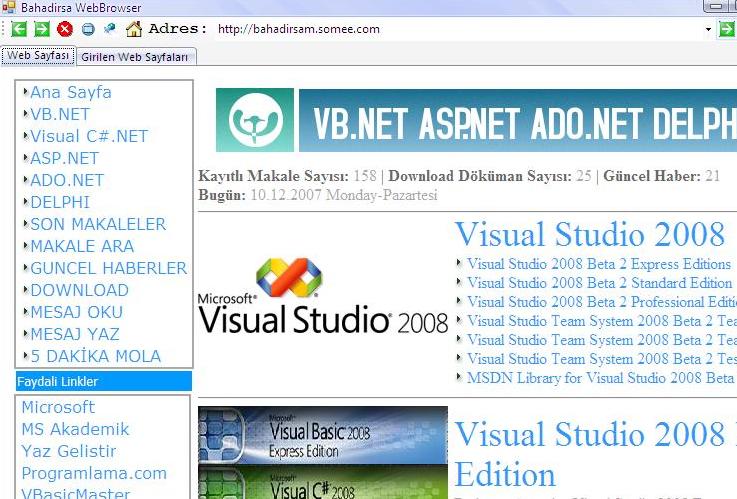Click the Bahadirsa WebBrowser app icon in title bar
737x499 pixels.
tap(8, 8)
